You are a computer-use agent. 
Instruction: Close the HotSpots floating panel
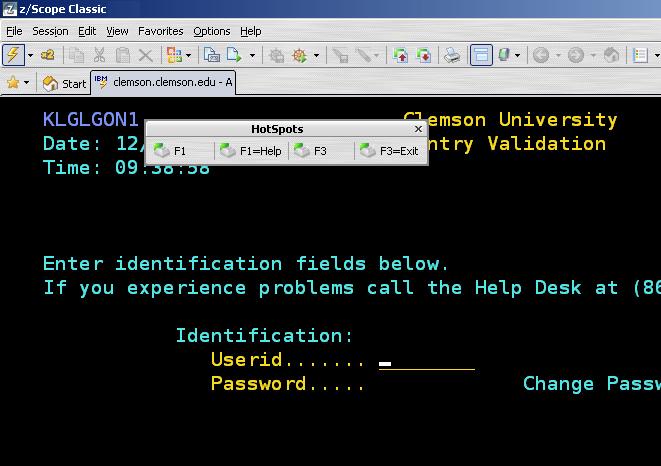coord(418,129)
